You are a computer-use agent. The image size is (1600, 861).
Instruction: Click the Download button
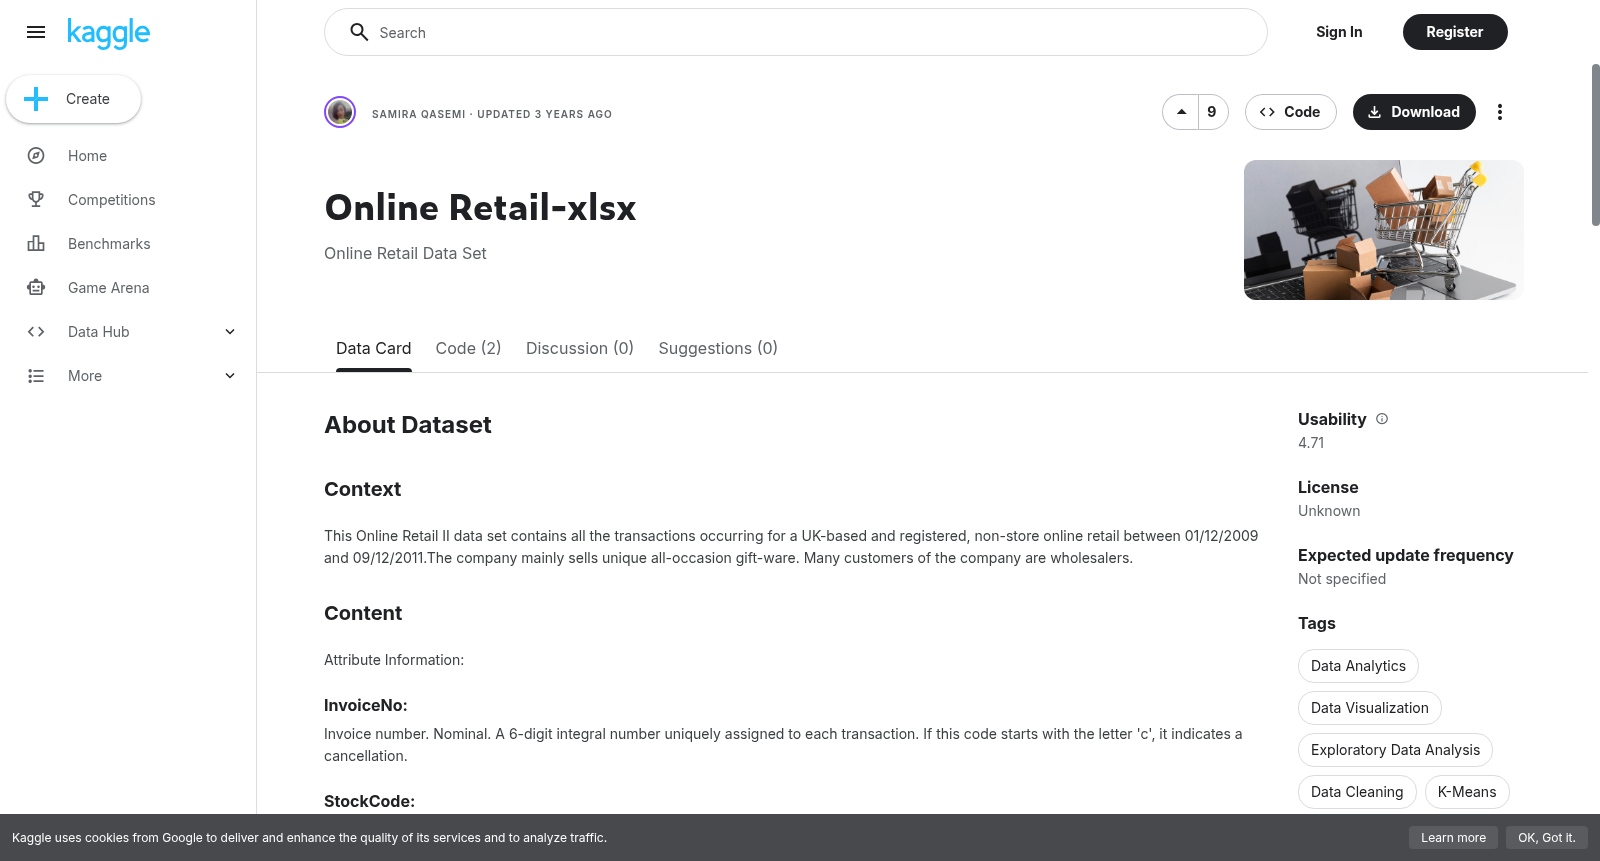pos(1414,112)
